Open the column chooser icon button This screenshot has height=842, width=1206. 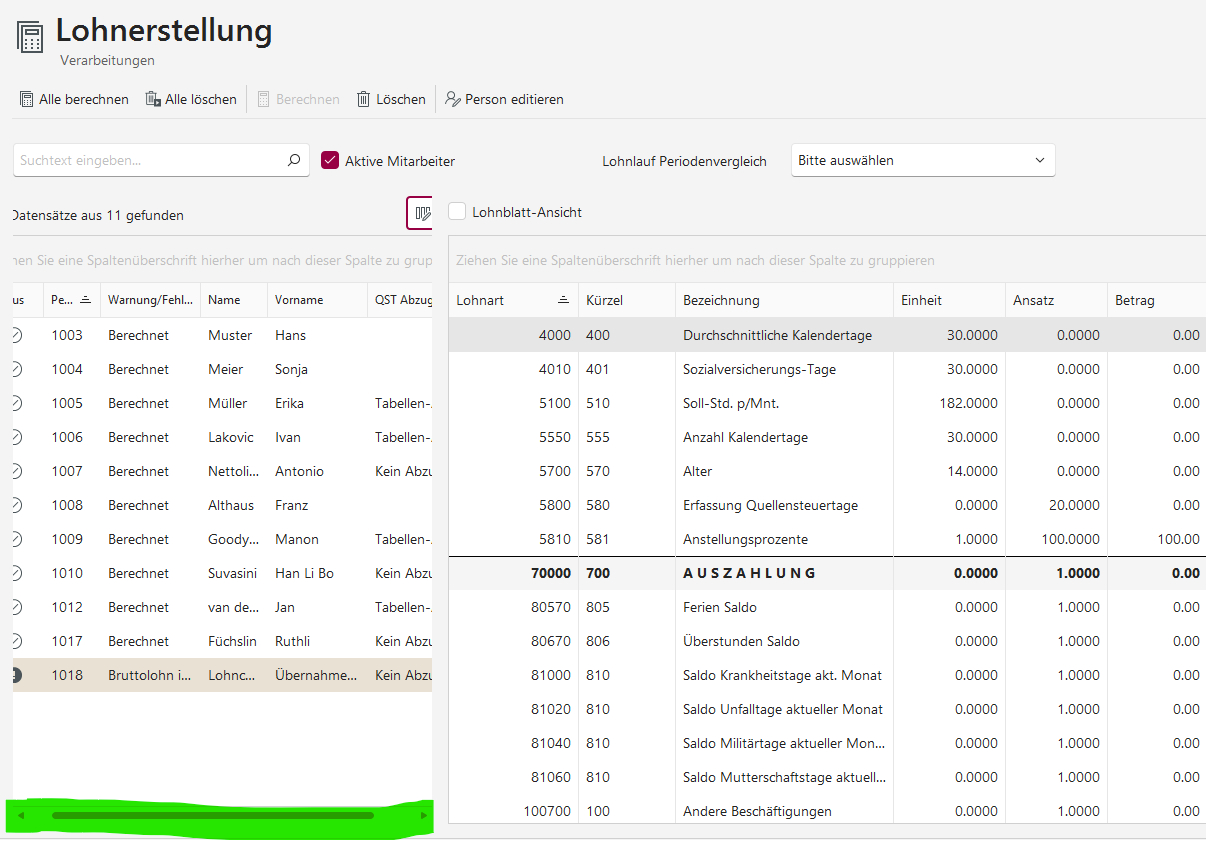[422, 213]
